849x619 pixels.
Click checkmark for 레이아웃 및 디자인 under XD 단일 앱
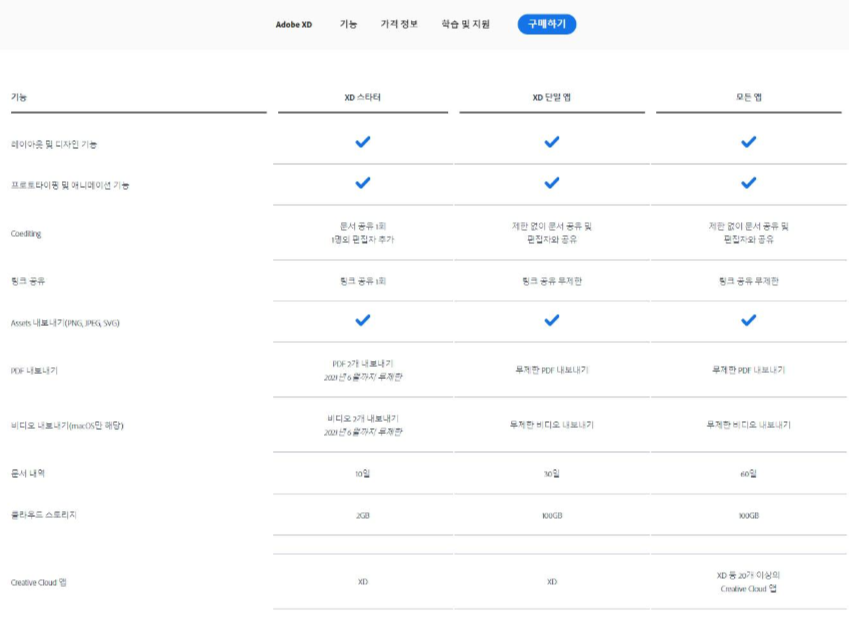pos(552,142)
